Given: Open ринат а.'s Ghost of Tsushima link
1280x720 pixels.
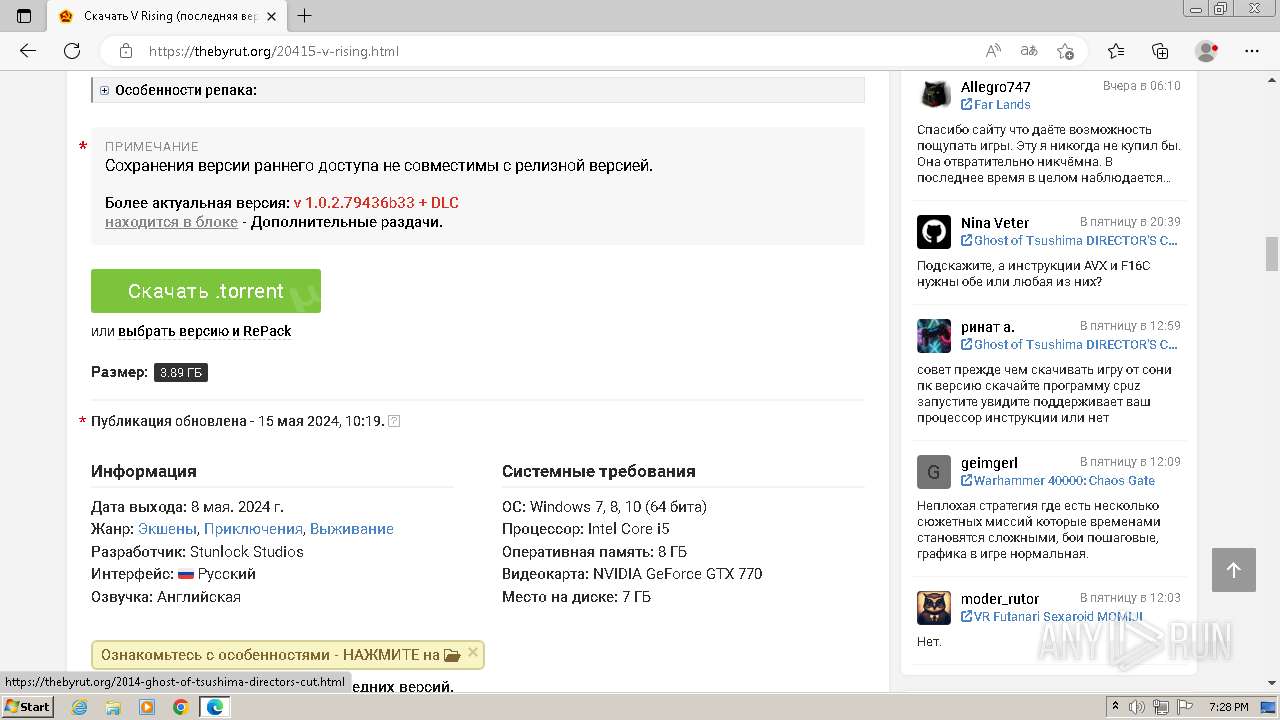Looking at the screenshot, I should click(x=1069, y=344).
